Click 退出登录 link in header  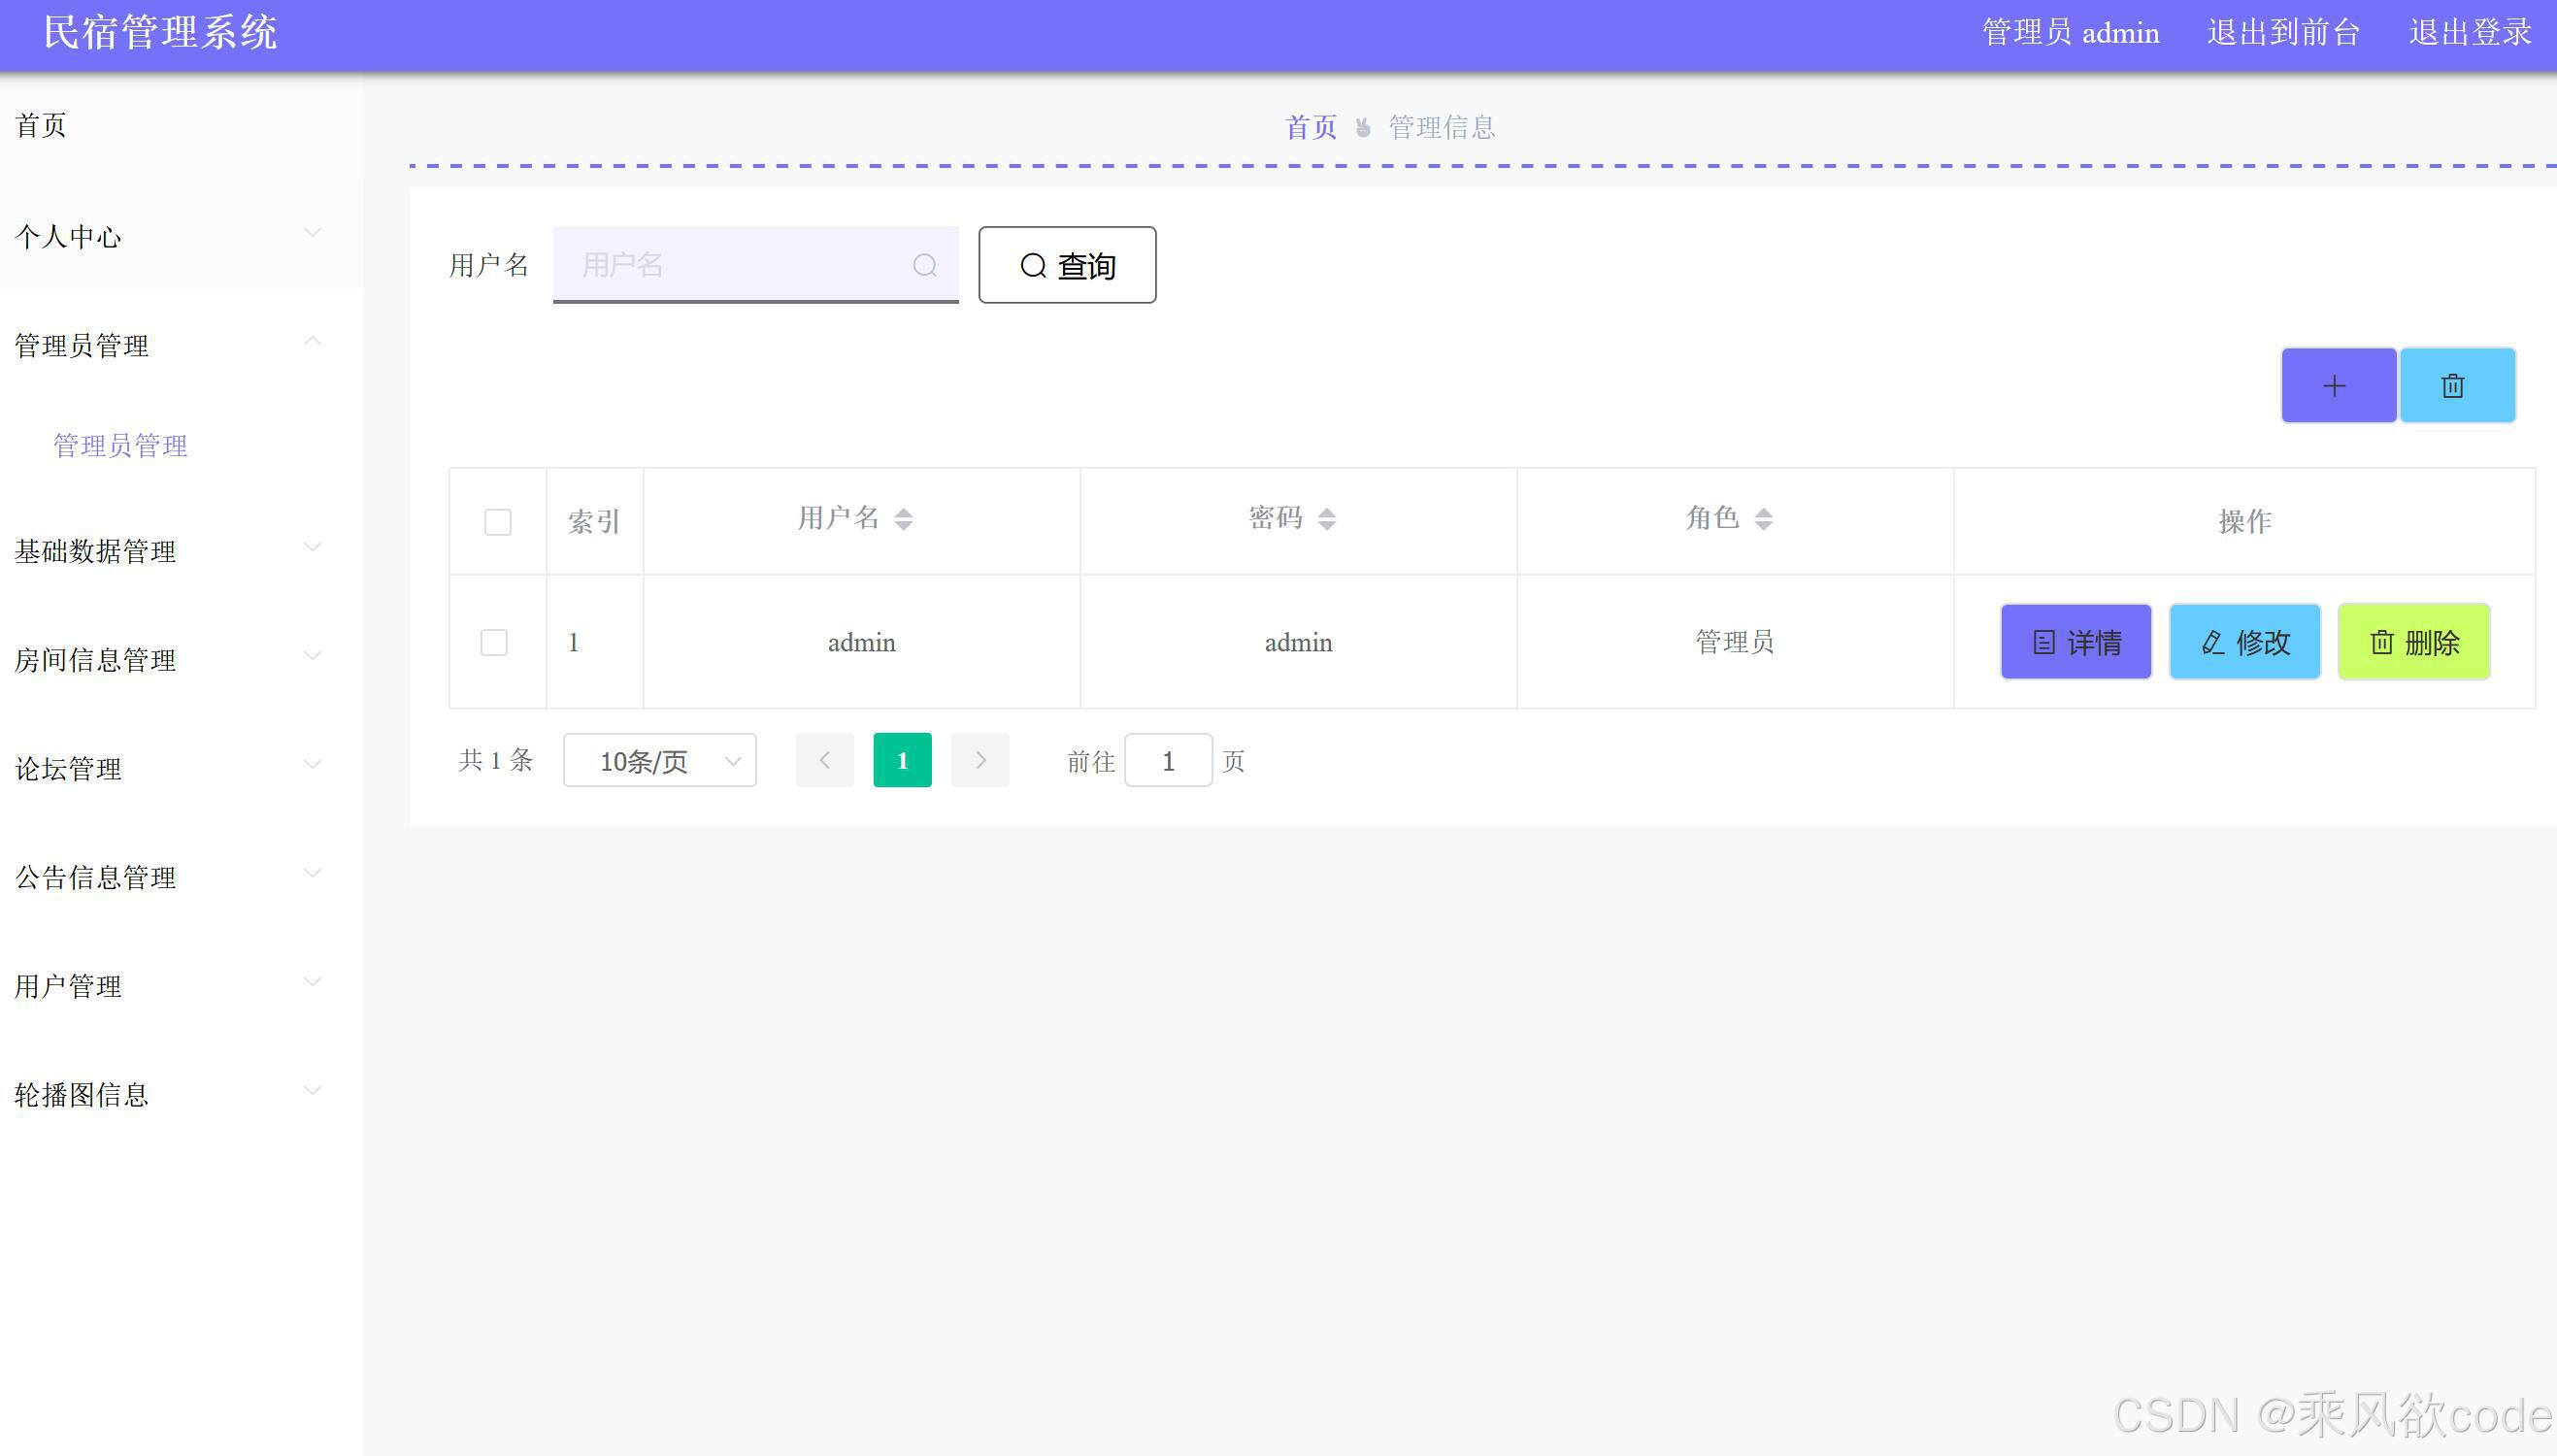(x=2469, y=33)
